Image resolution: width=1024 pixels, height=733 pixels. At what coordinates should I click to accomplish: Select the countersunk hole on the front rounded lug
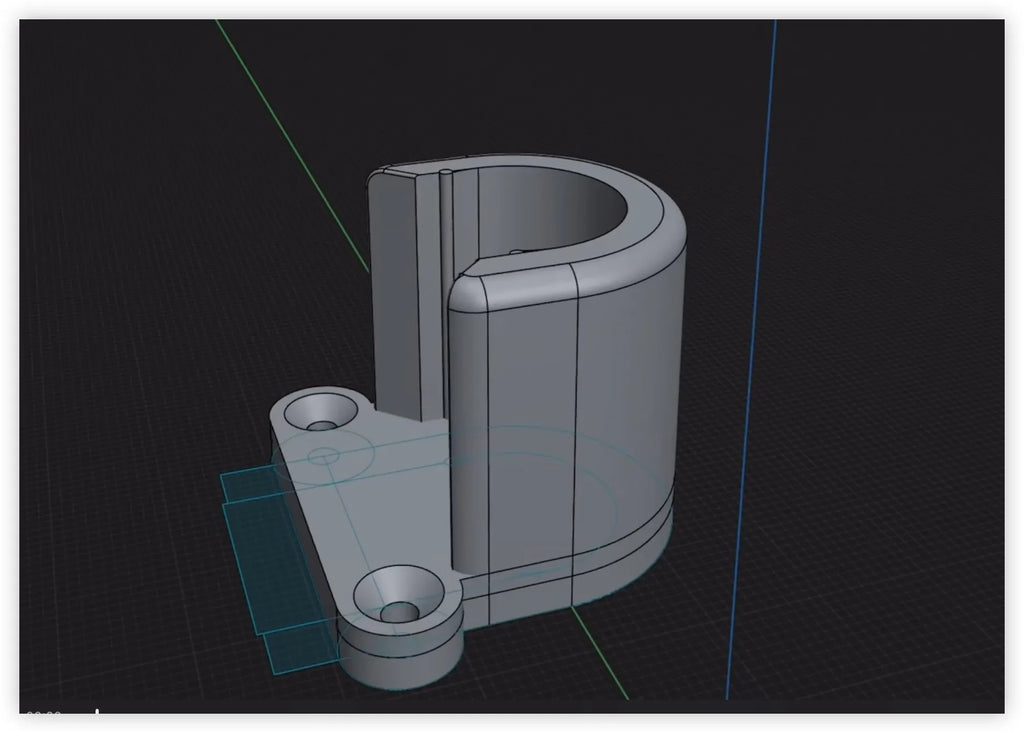[400, 595]
